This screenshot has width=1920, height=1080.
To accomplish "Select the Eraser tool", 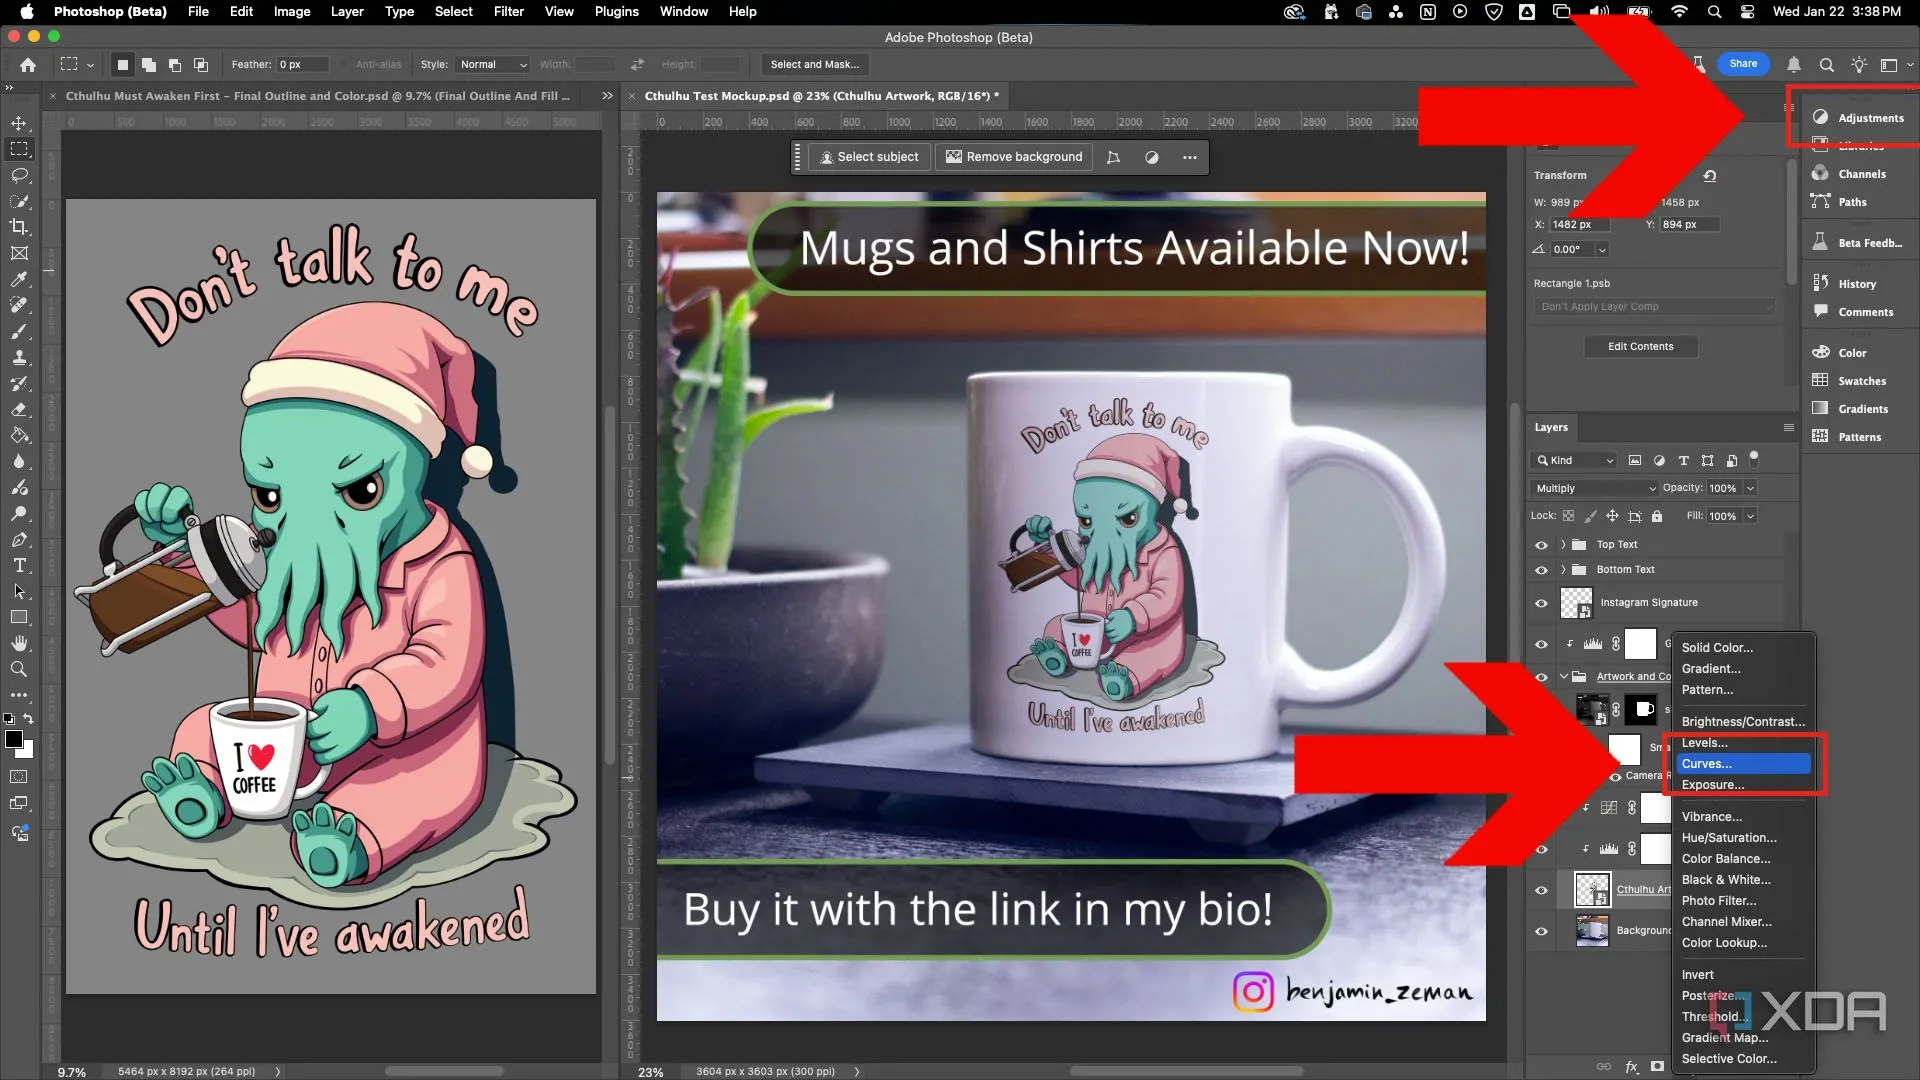I will 19,409.
